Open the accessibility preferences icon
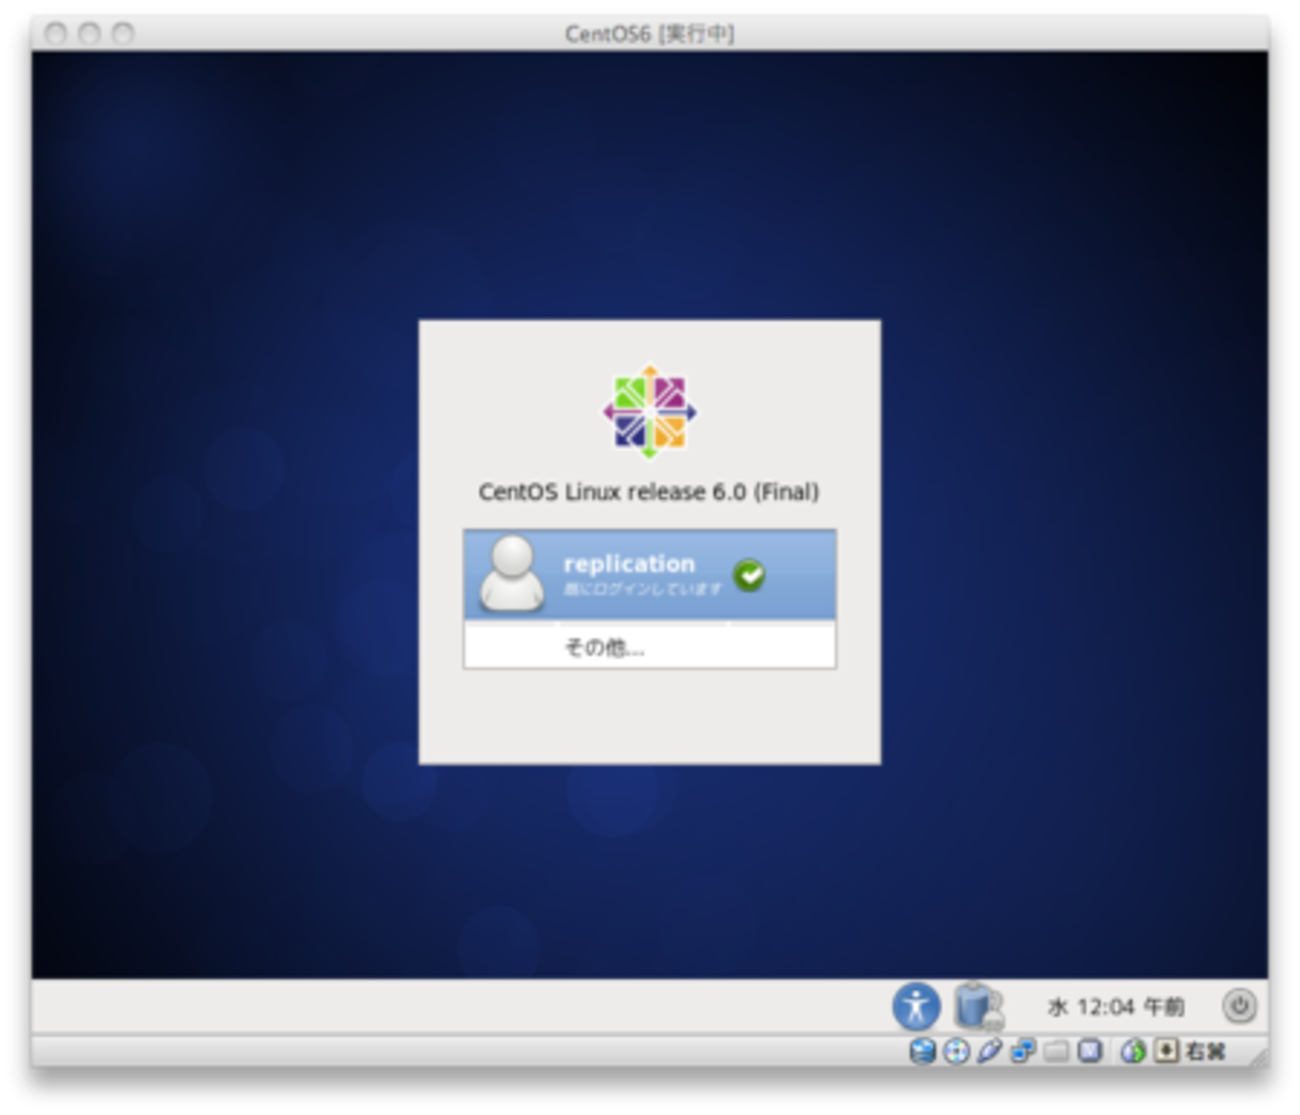 tap(916, 1006)
